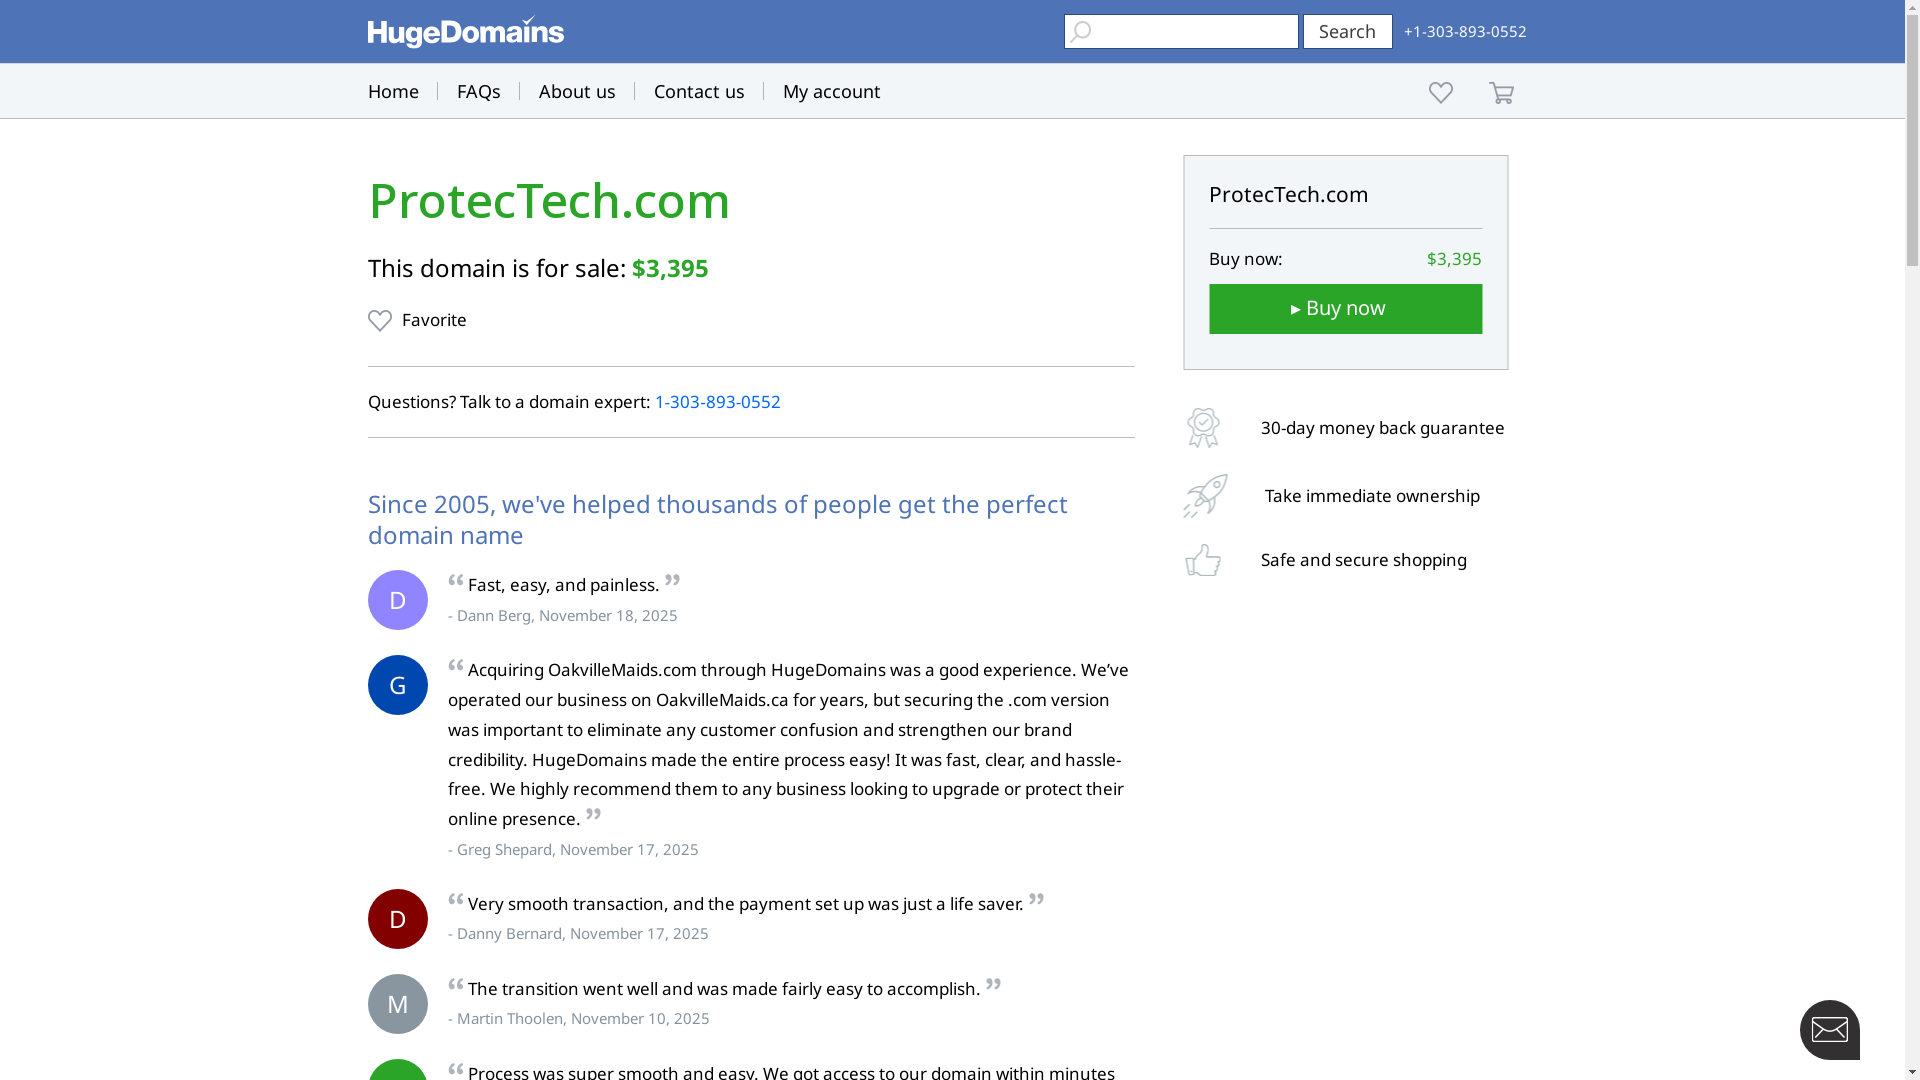Click the rocket immediate ownership icon
This screenshot has width=1920, height=1080.
coord(1205,496)
